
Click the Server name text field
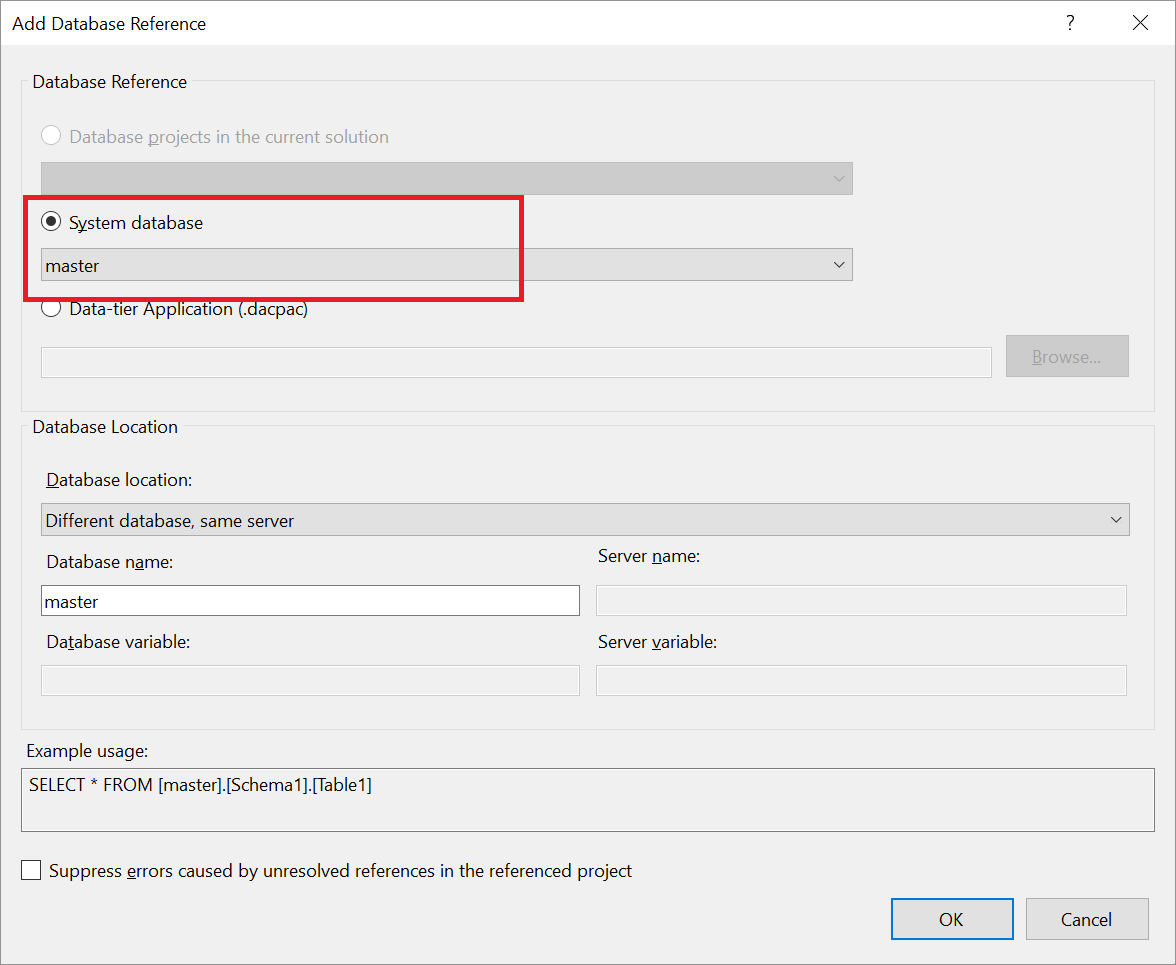(861, 601)
